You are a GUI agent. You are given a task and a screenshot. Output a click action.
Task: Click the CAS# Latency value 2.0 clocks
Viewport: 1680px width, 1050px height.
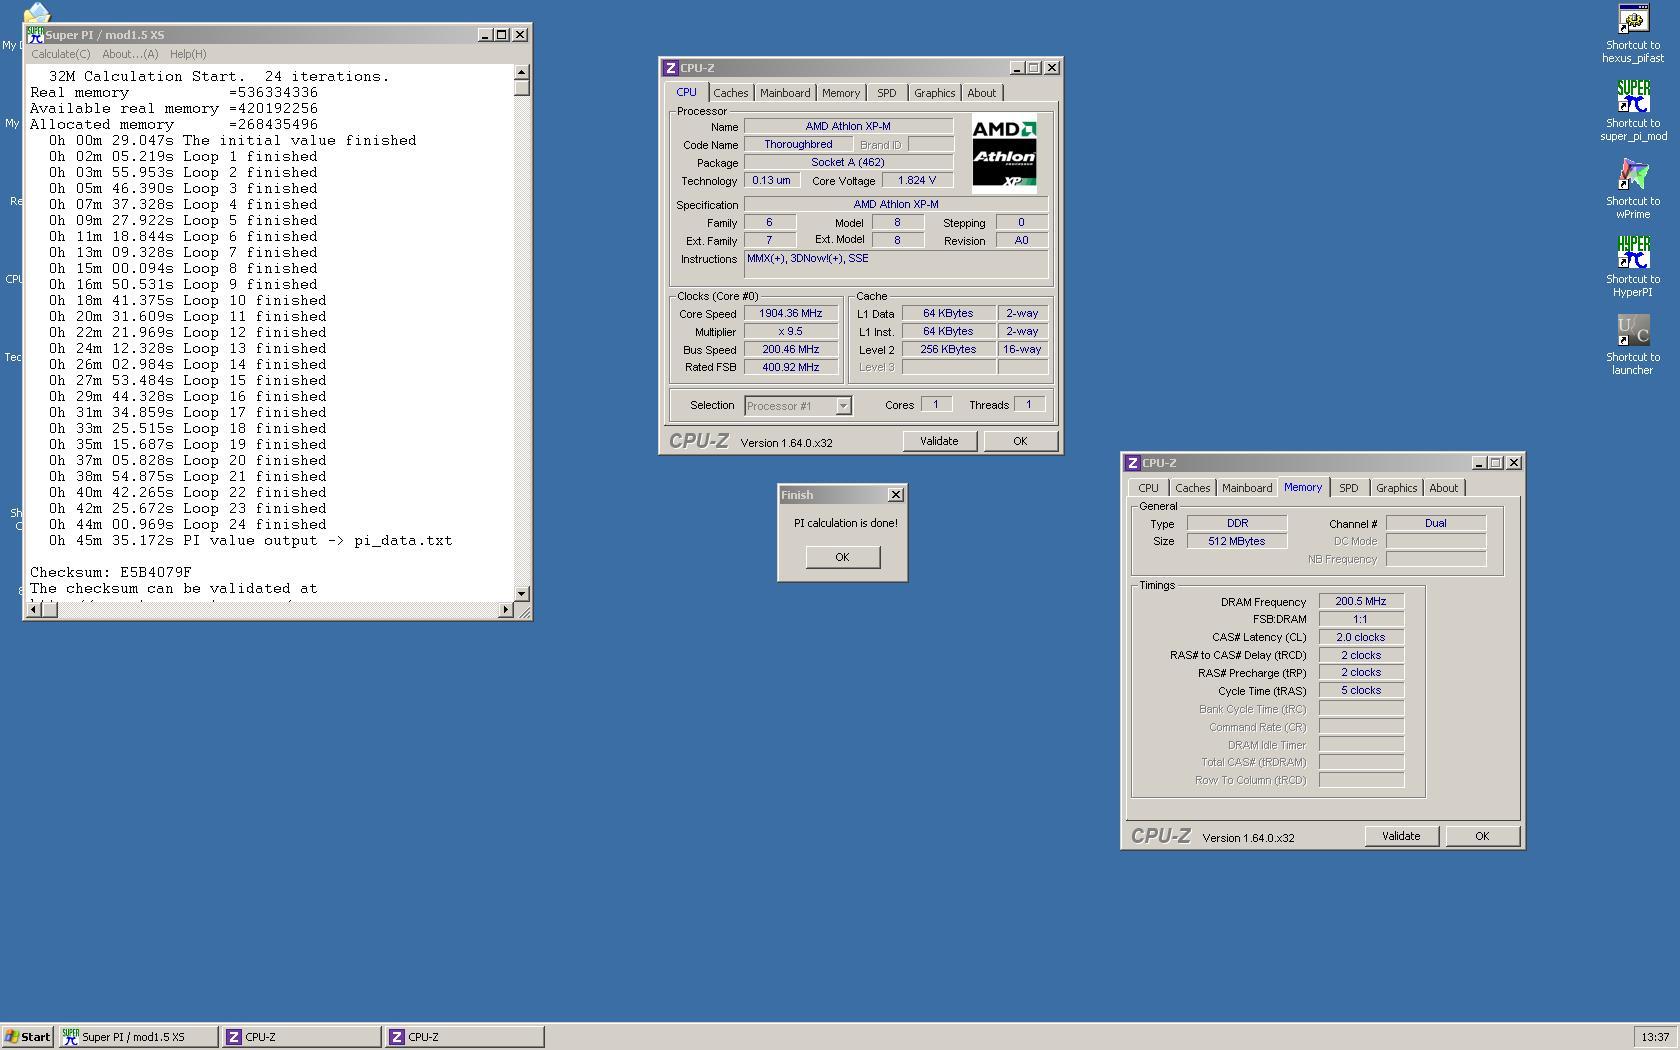point(1361,637)
